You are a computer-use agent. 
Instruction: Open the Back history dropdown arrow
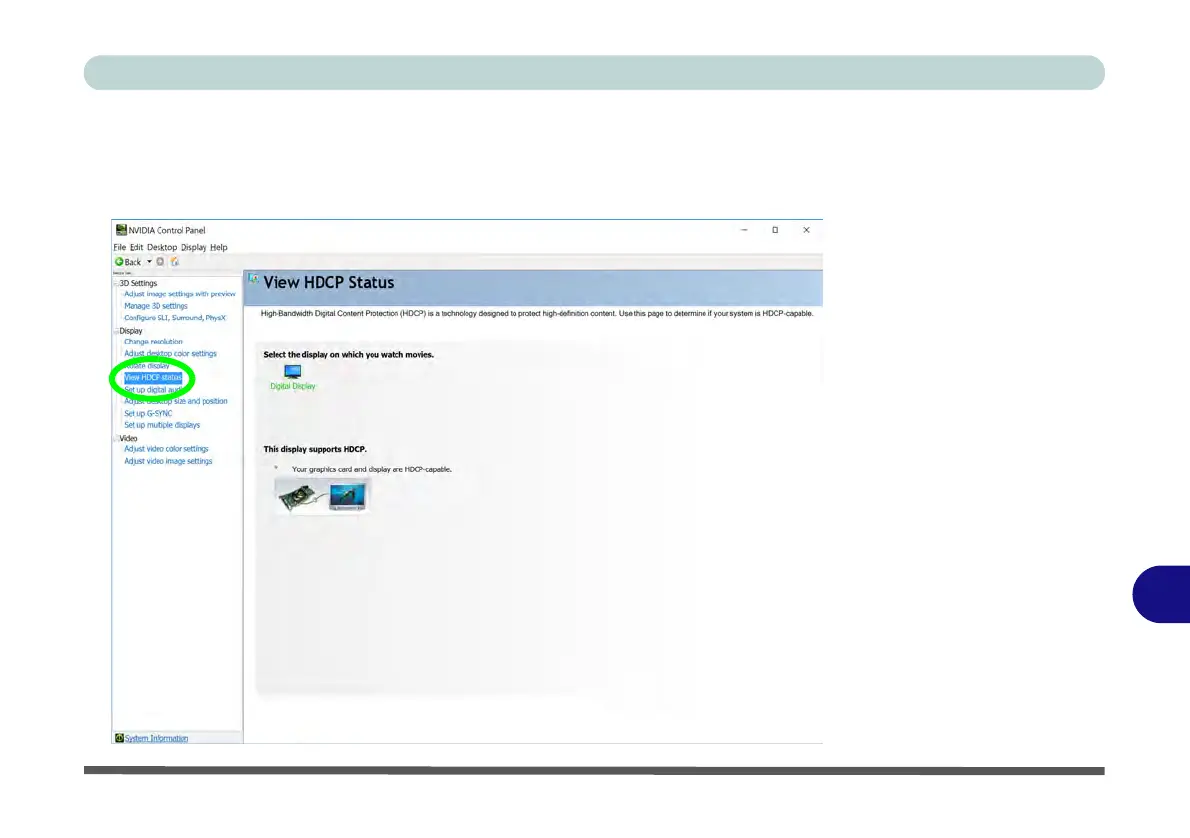(150, 262)
